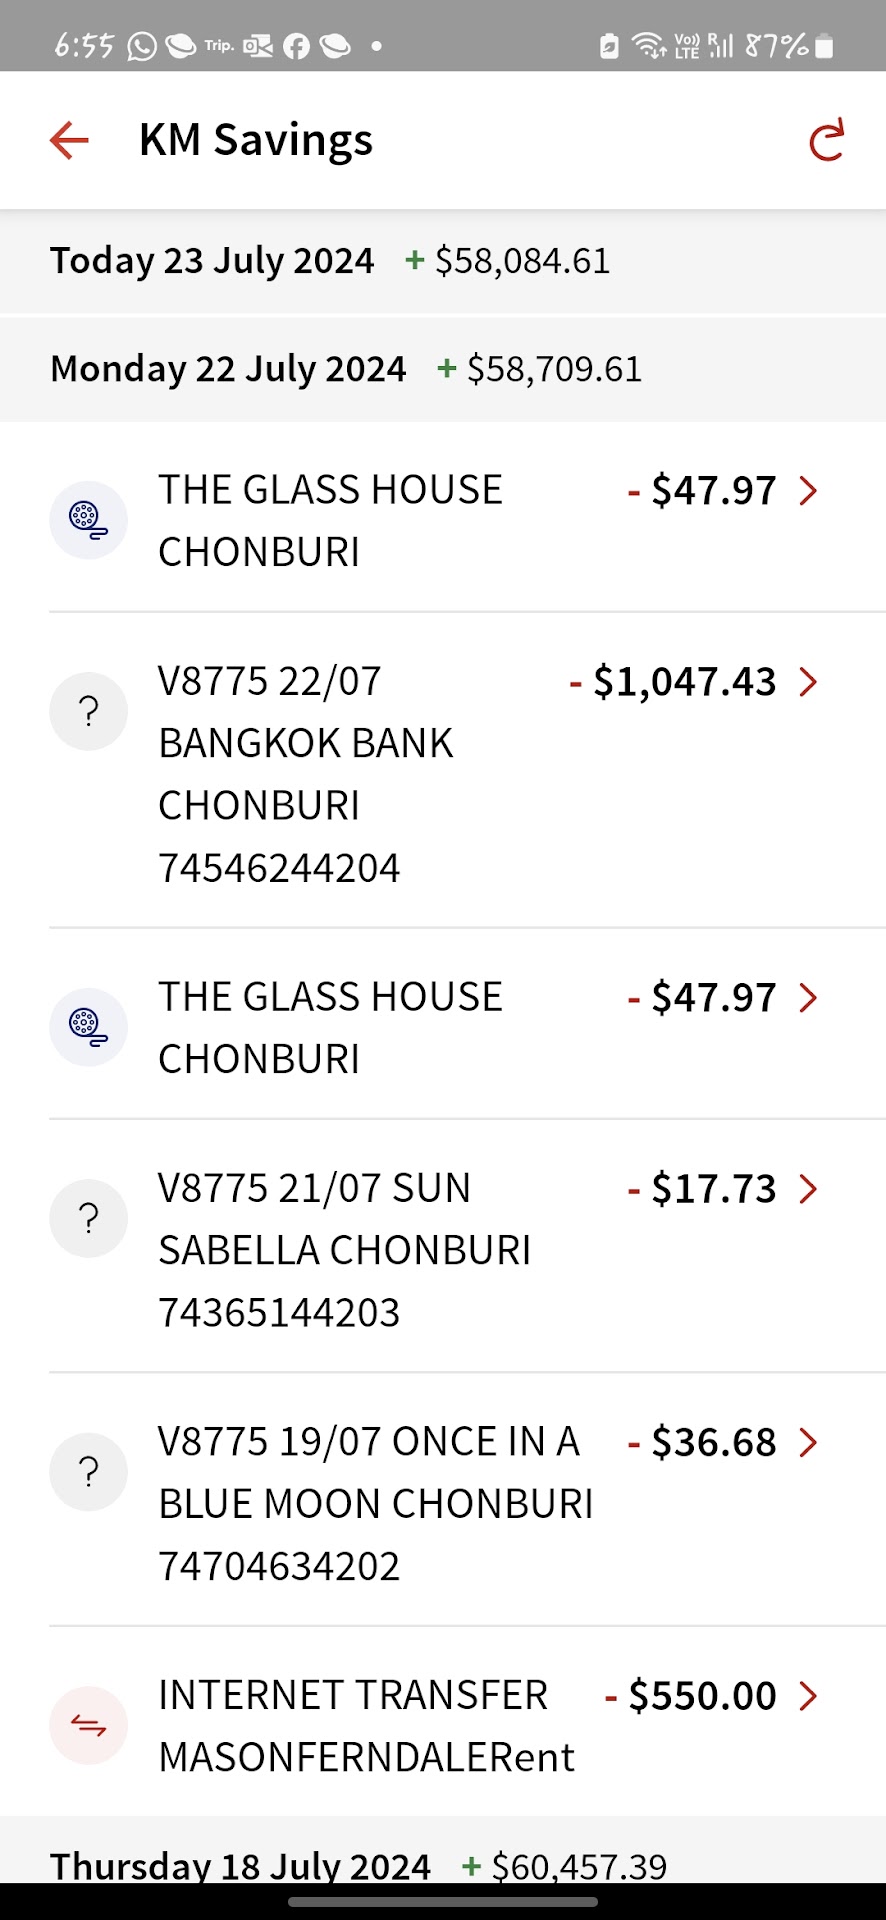Image resolution: width=886 pixels, height=1920 pixels.
Task: Tap Facebook notification icon in status bar
Action: pos(296,46)
